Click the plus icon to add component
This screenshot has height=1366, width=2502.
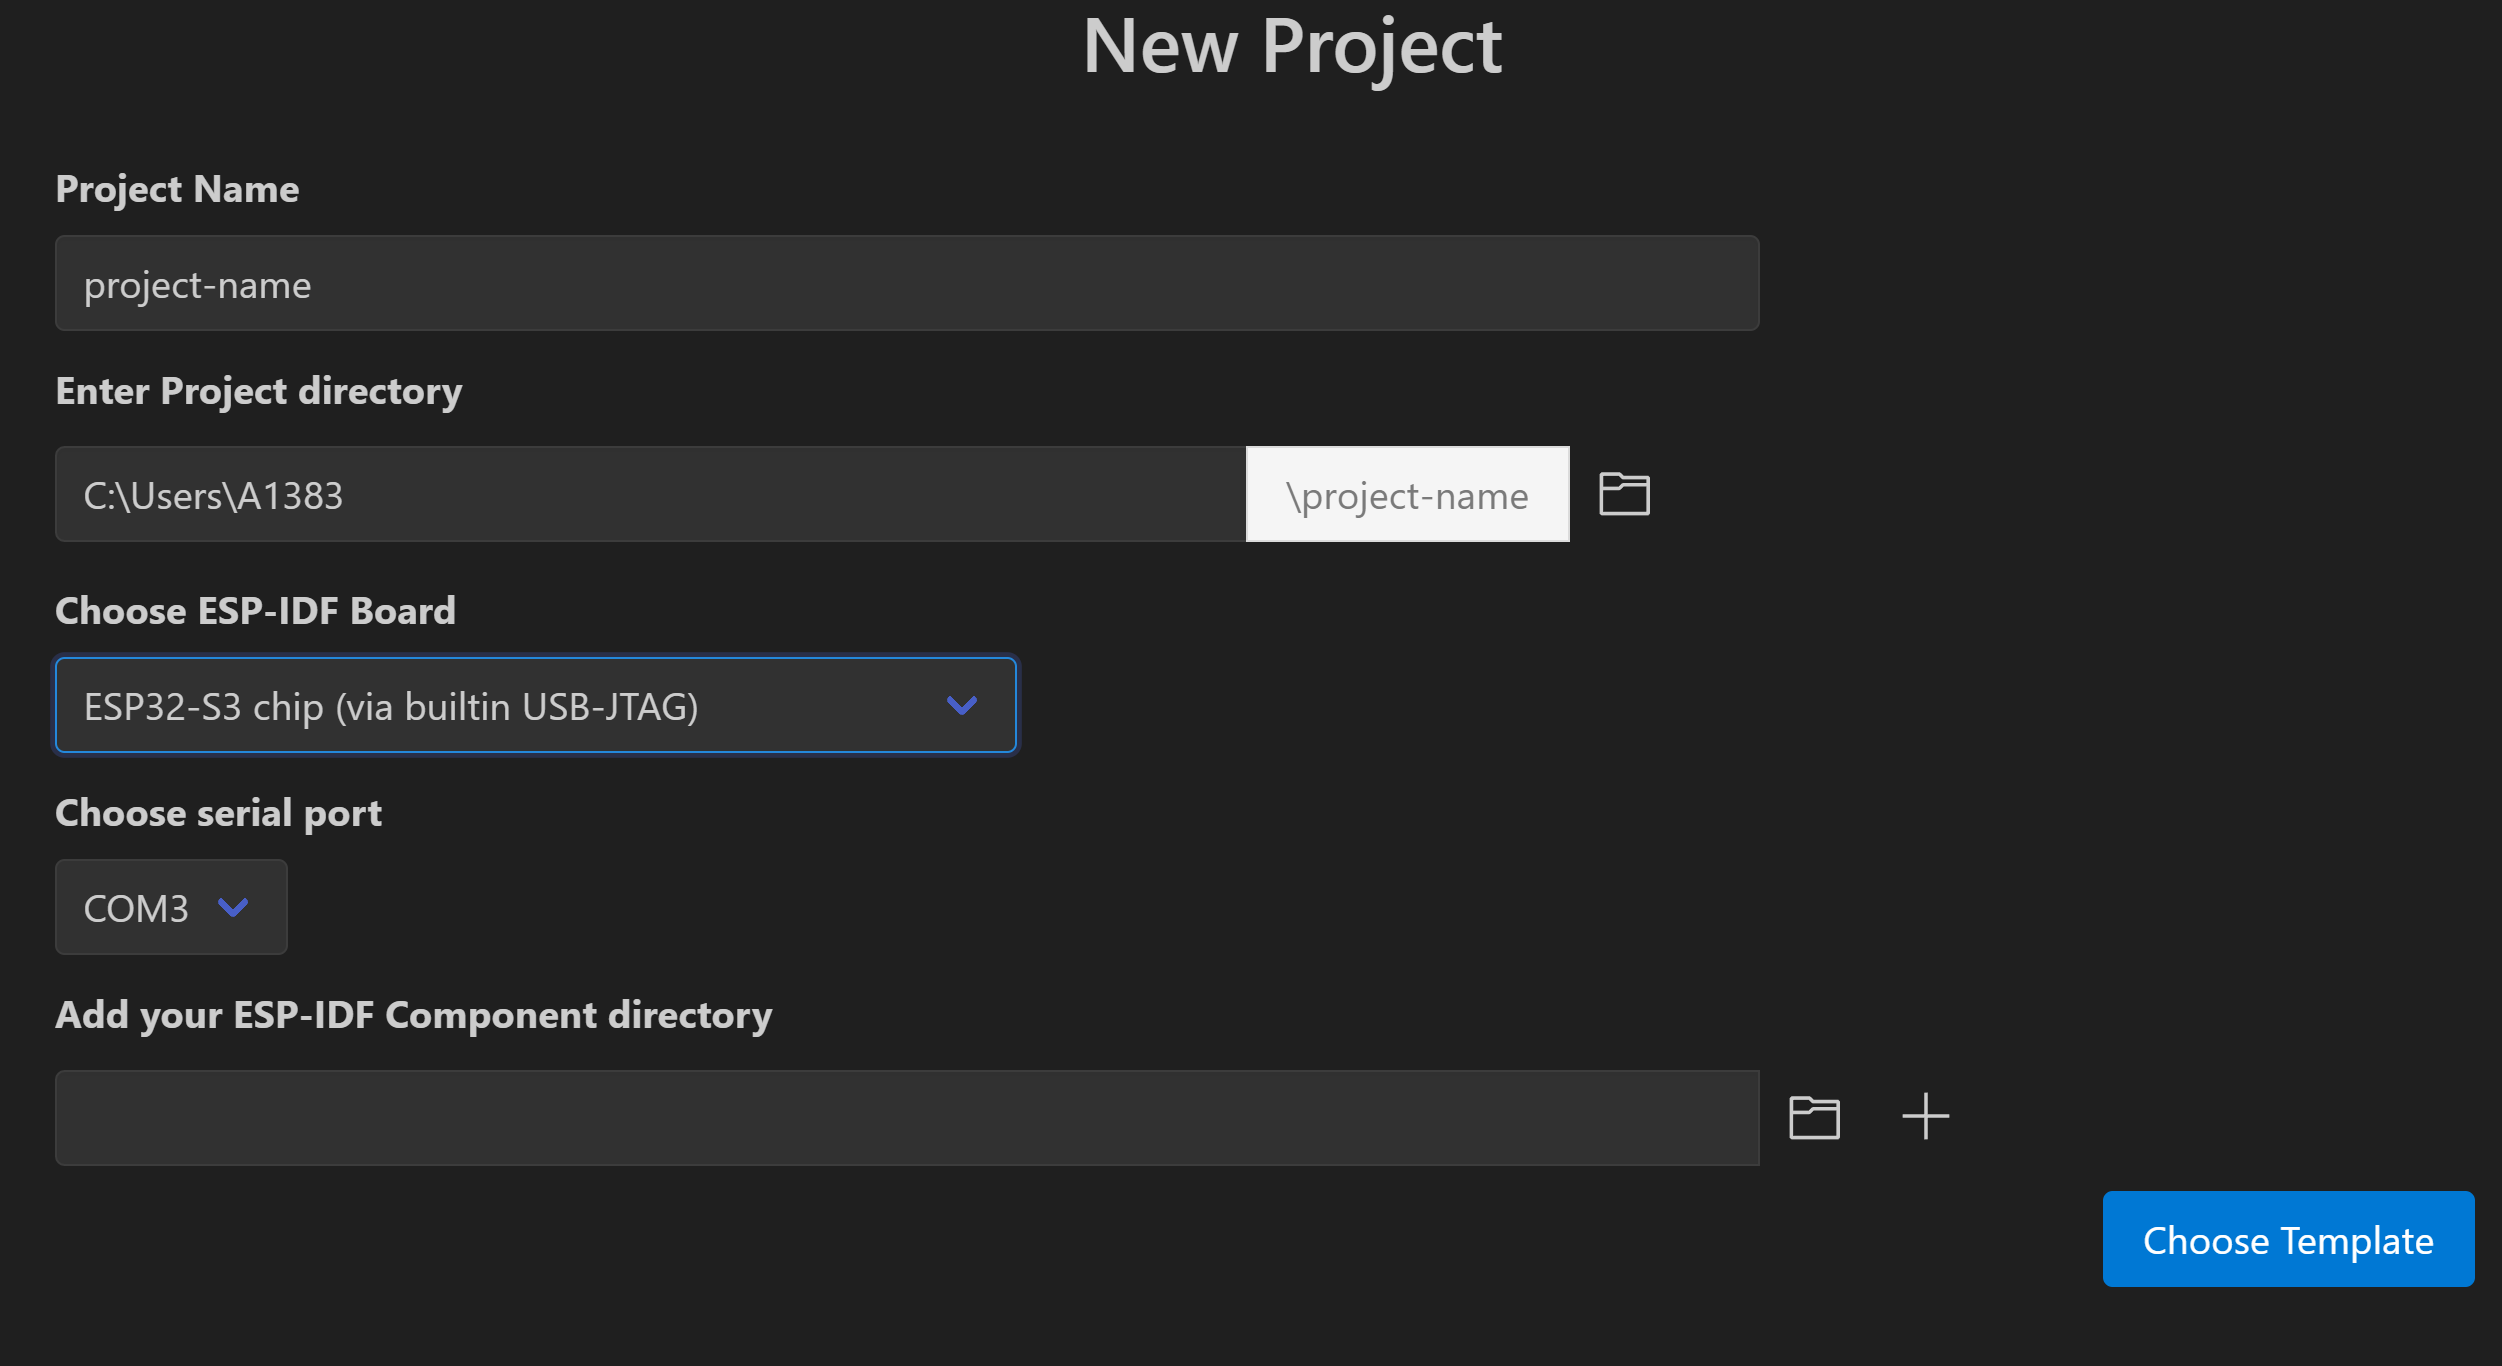[1925, 1116]
